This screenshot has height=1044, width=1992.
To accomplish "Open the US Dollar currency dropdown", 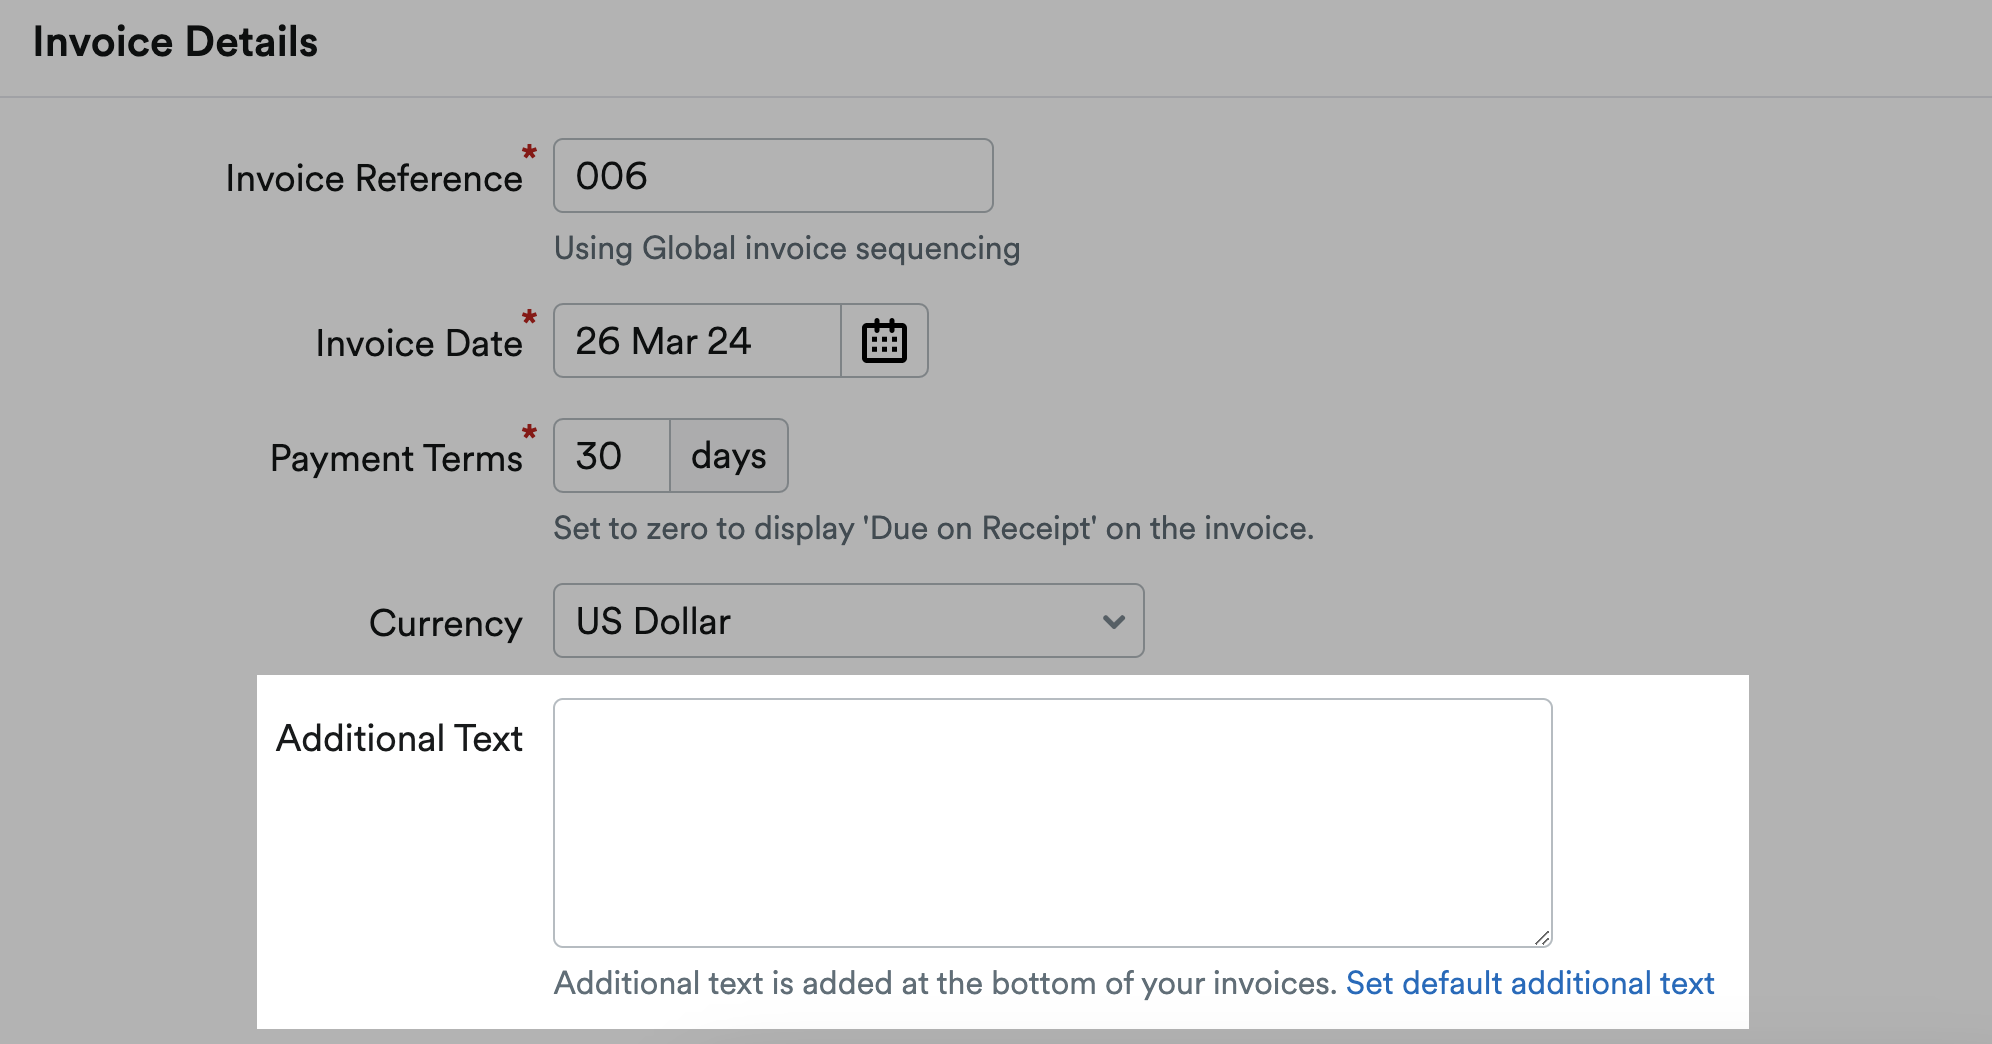I will click(x=848, y=621).
